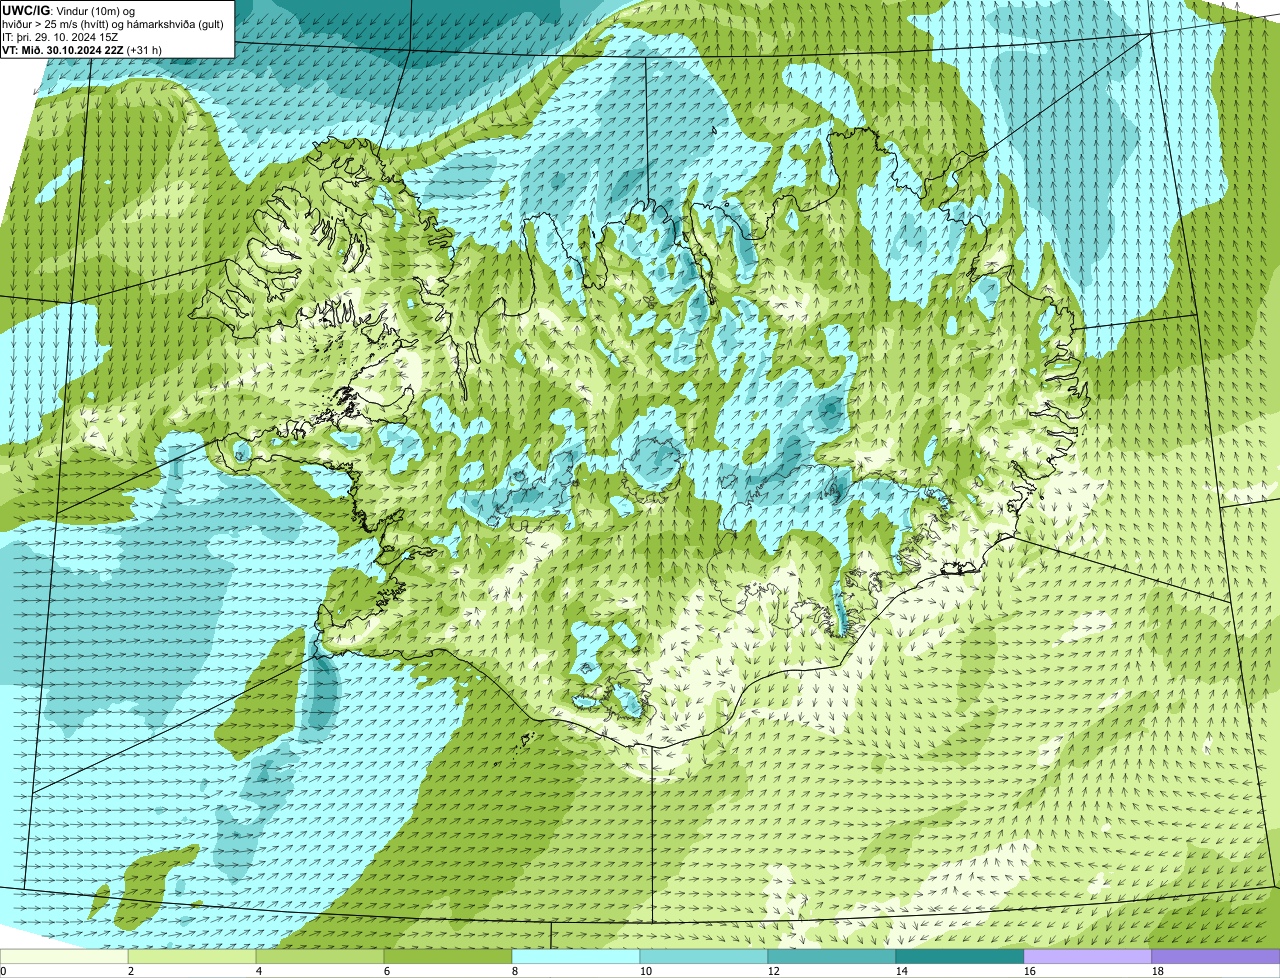1280x978 pixels.
Task: Click the "16" tick label on the colorbar
Action: (1030, 971)
